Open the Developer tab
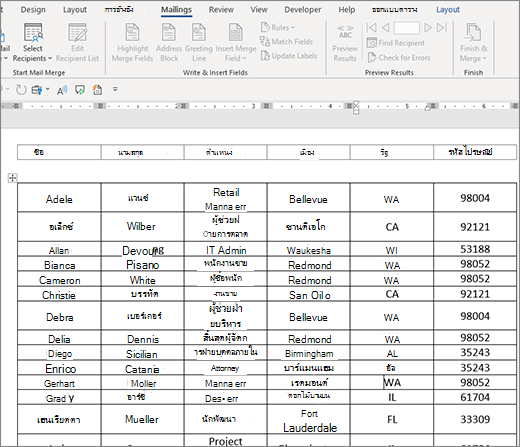 click(x=303, y=10)
